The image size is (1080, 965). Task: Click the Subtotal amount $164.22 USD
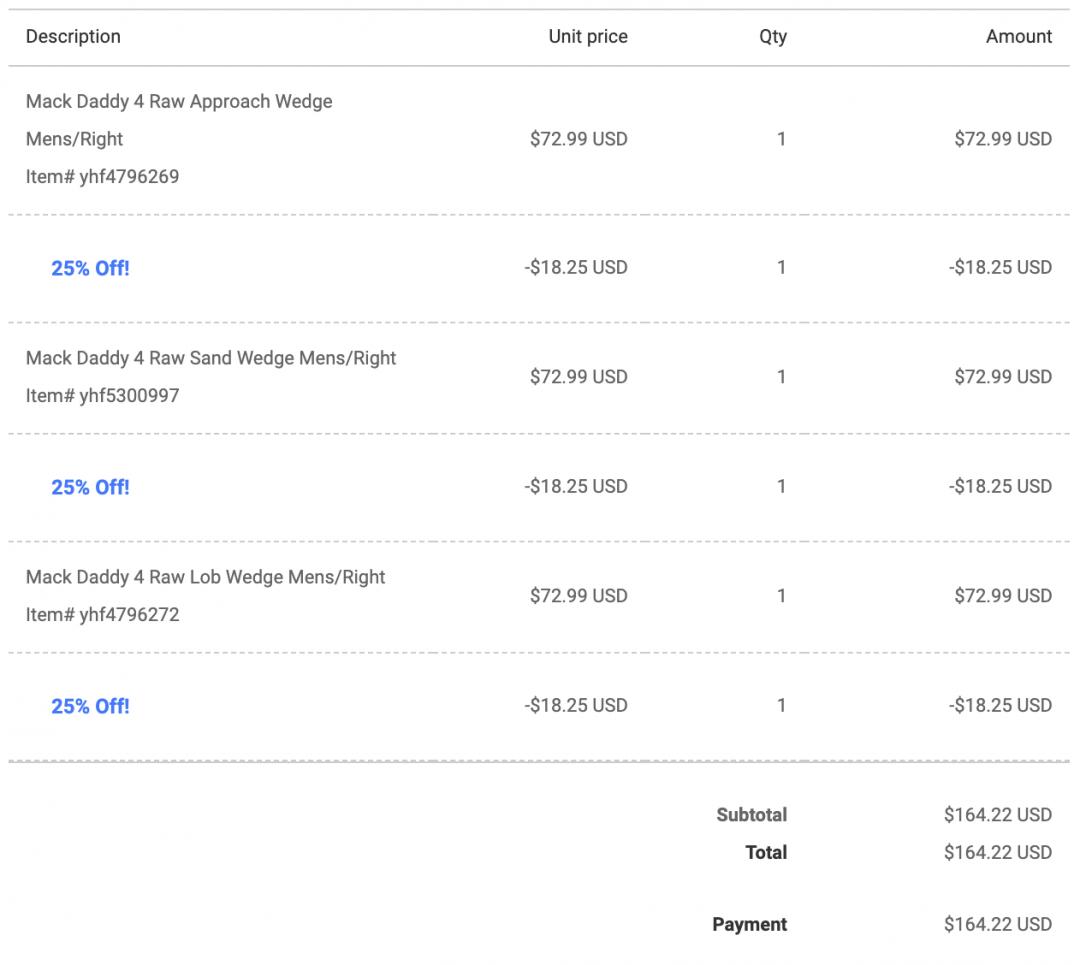997,815
